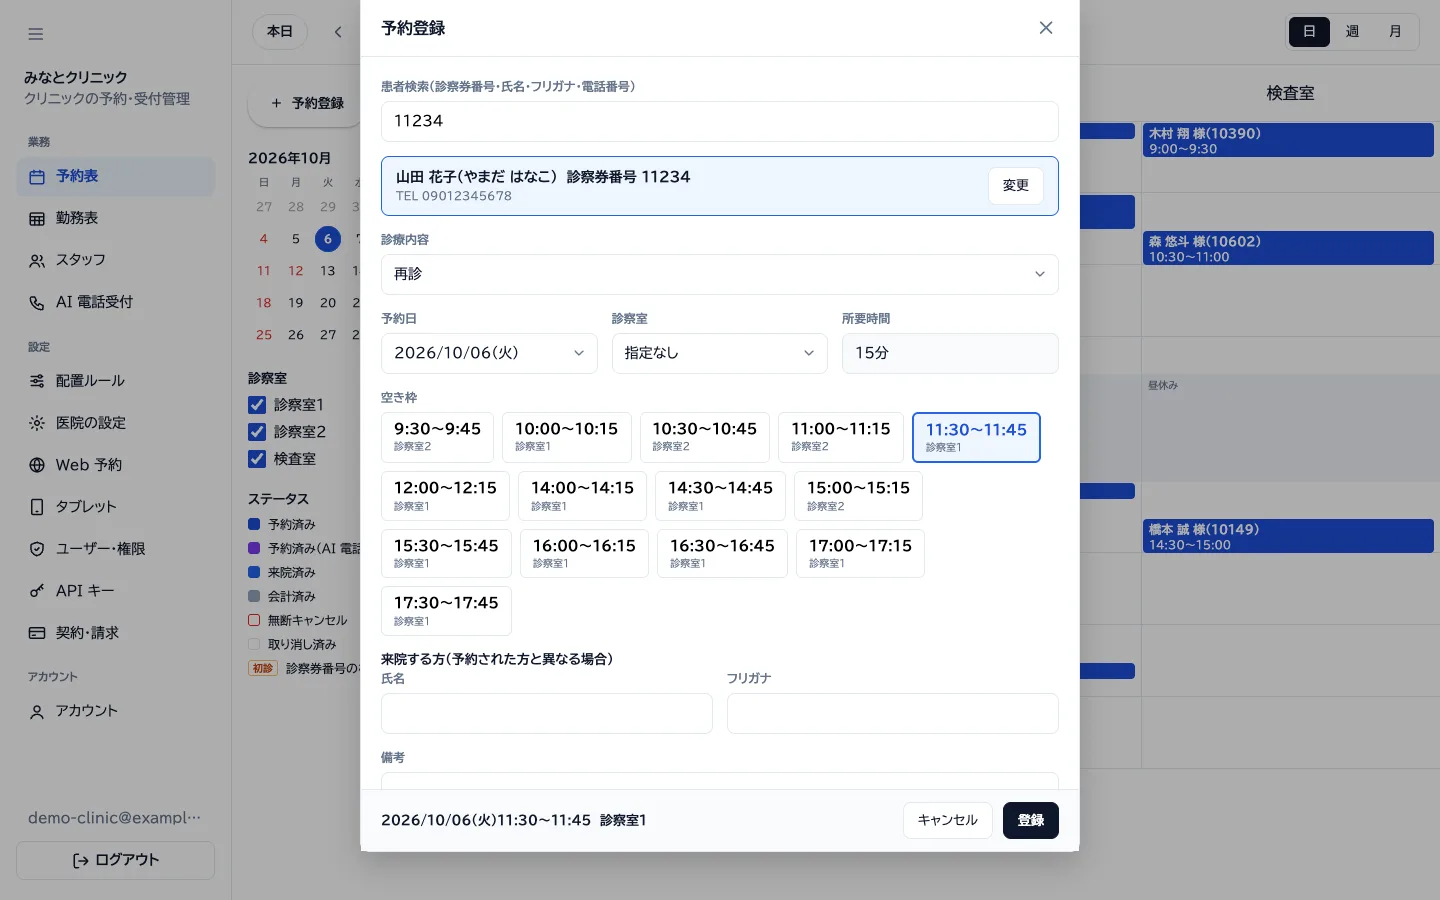Viewport: 1440px width, 900px height.
Task: Select the 17:30〜17:45 time slot
Action: (446, 611)
